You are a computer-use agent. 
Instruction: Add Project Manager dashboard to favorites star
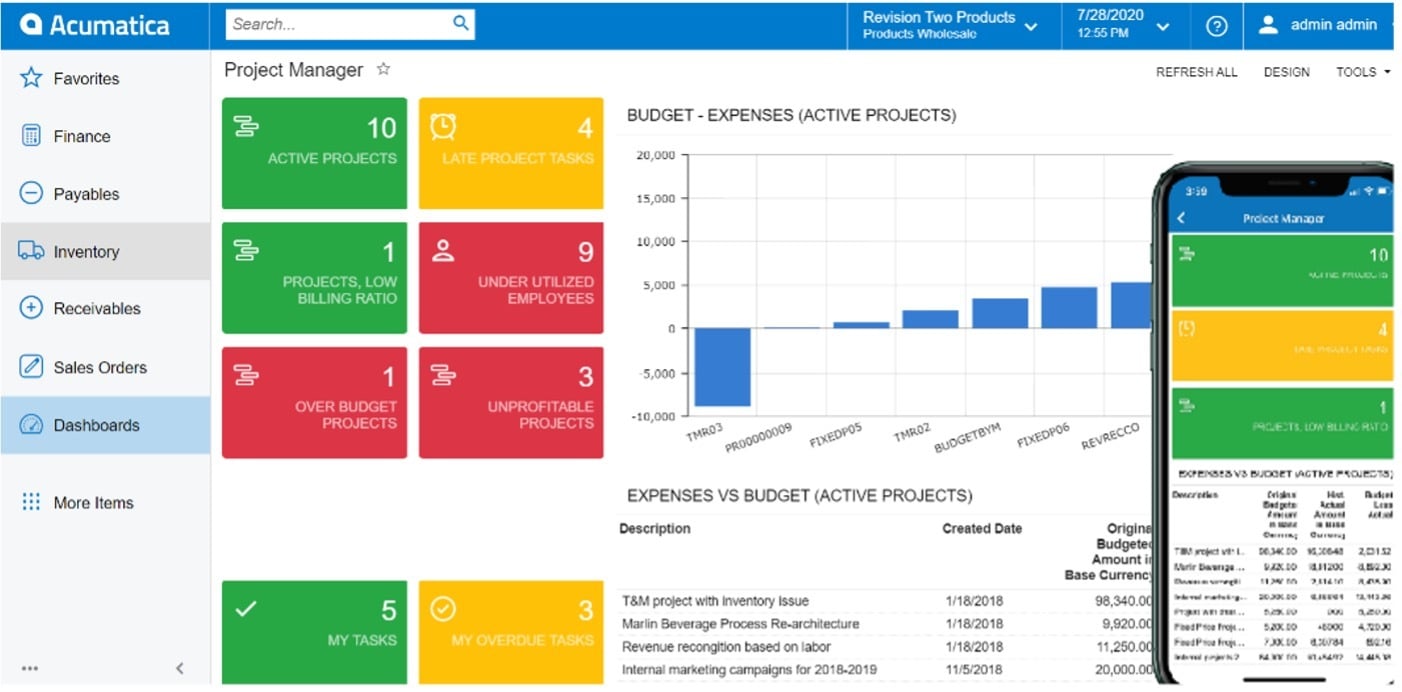tap(383, 69)
